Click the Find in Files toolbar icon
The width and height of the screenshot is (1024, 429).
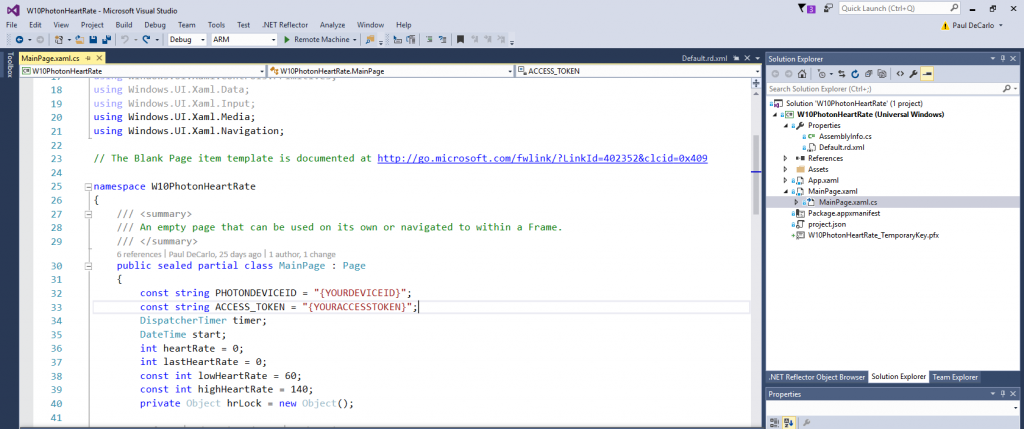coord(370,39)
